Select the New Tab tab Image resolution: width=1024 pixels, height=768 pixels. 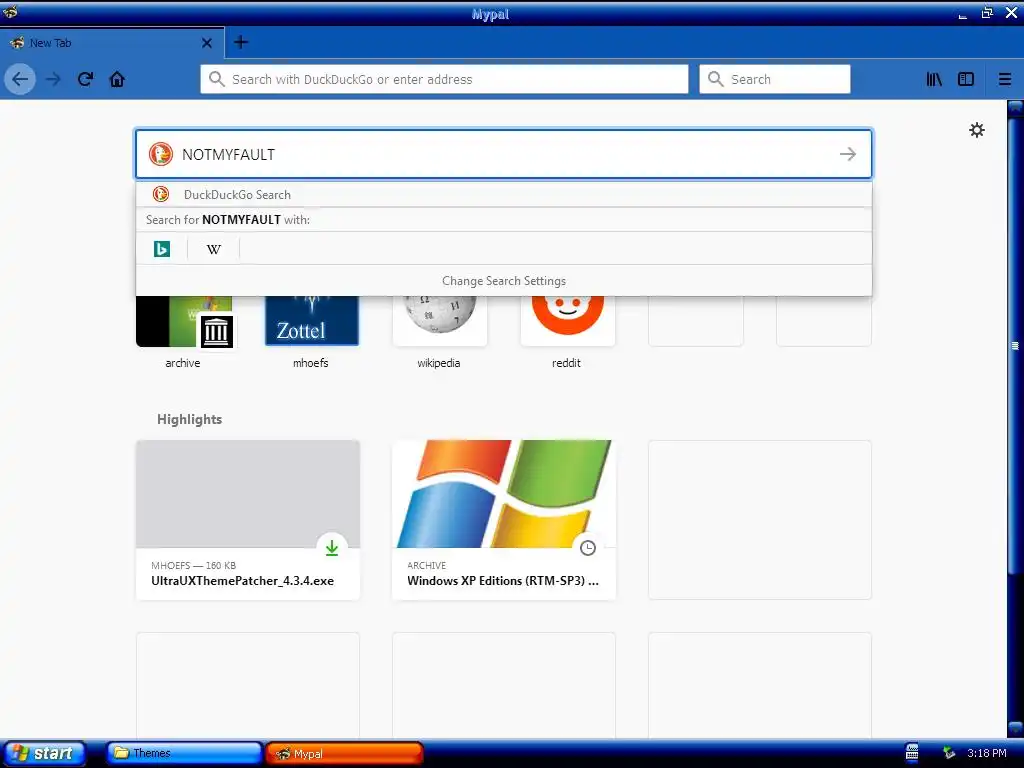coord(112,43)
